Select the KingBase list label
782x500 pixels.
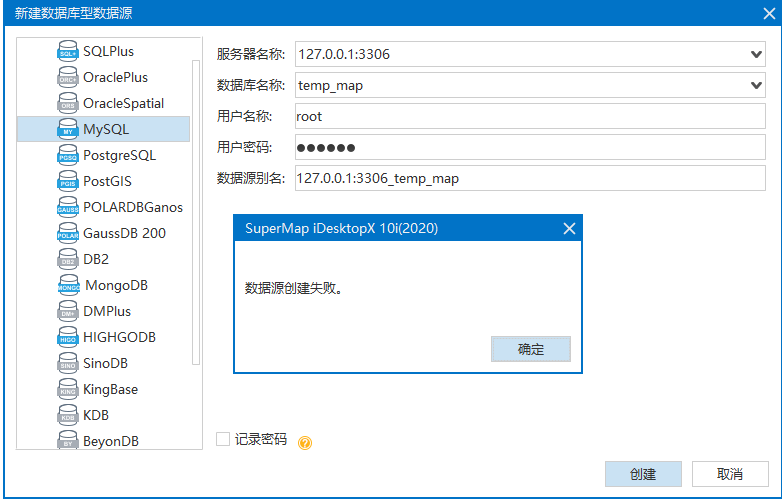click(110, 389)
